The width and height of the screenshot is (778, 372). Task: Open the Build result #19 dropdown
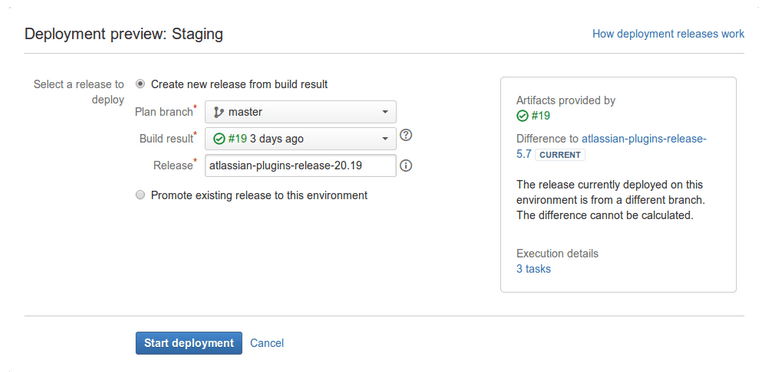tap(301, 139)
